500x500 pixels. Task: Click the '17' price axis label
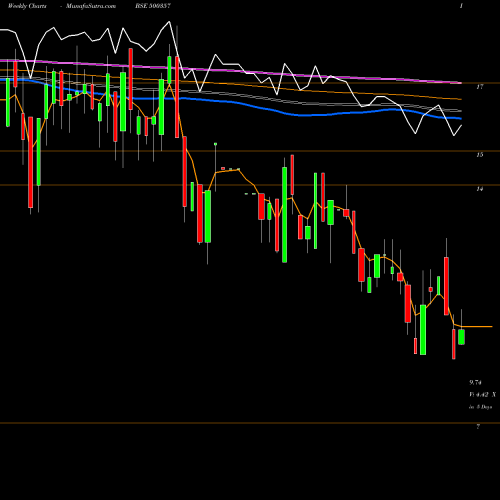tap(480, 87)
